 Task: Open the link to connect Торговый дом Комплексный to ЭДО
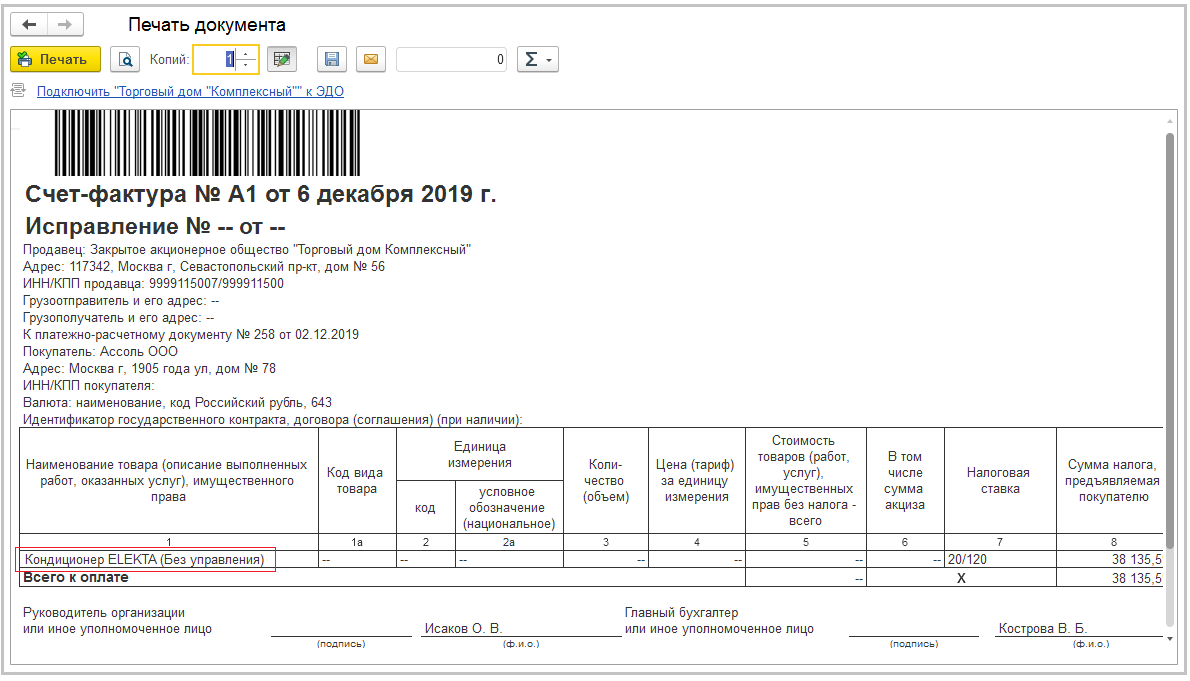click(x=190, y=91)
